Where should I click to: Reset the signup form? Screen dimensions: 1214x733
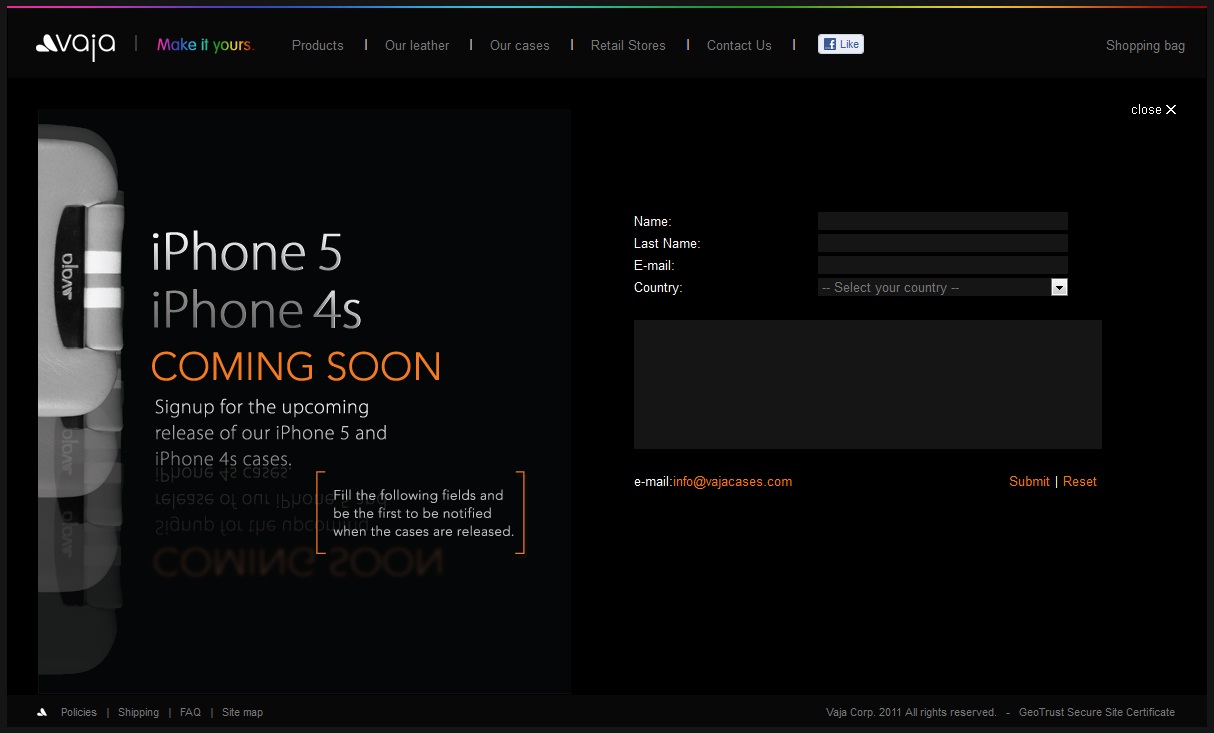point(1080,482)
